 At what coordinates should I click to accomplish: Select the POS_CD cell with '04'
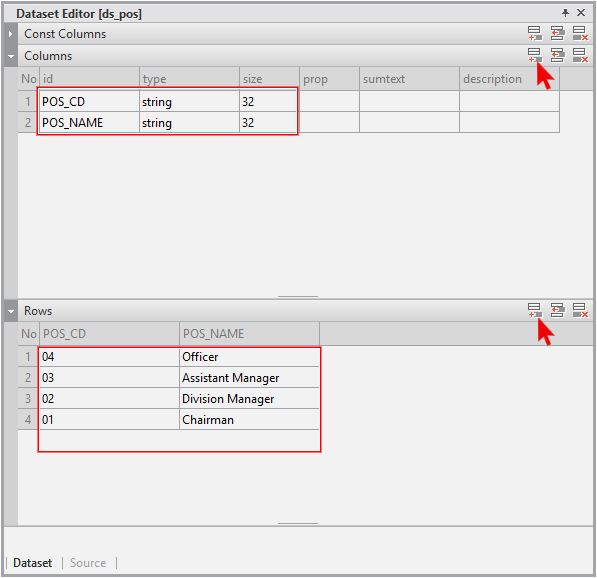pos(109,356)
